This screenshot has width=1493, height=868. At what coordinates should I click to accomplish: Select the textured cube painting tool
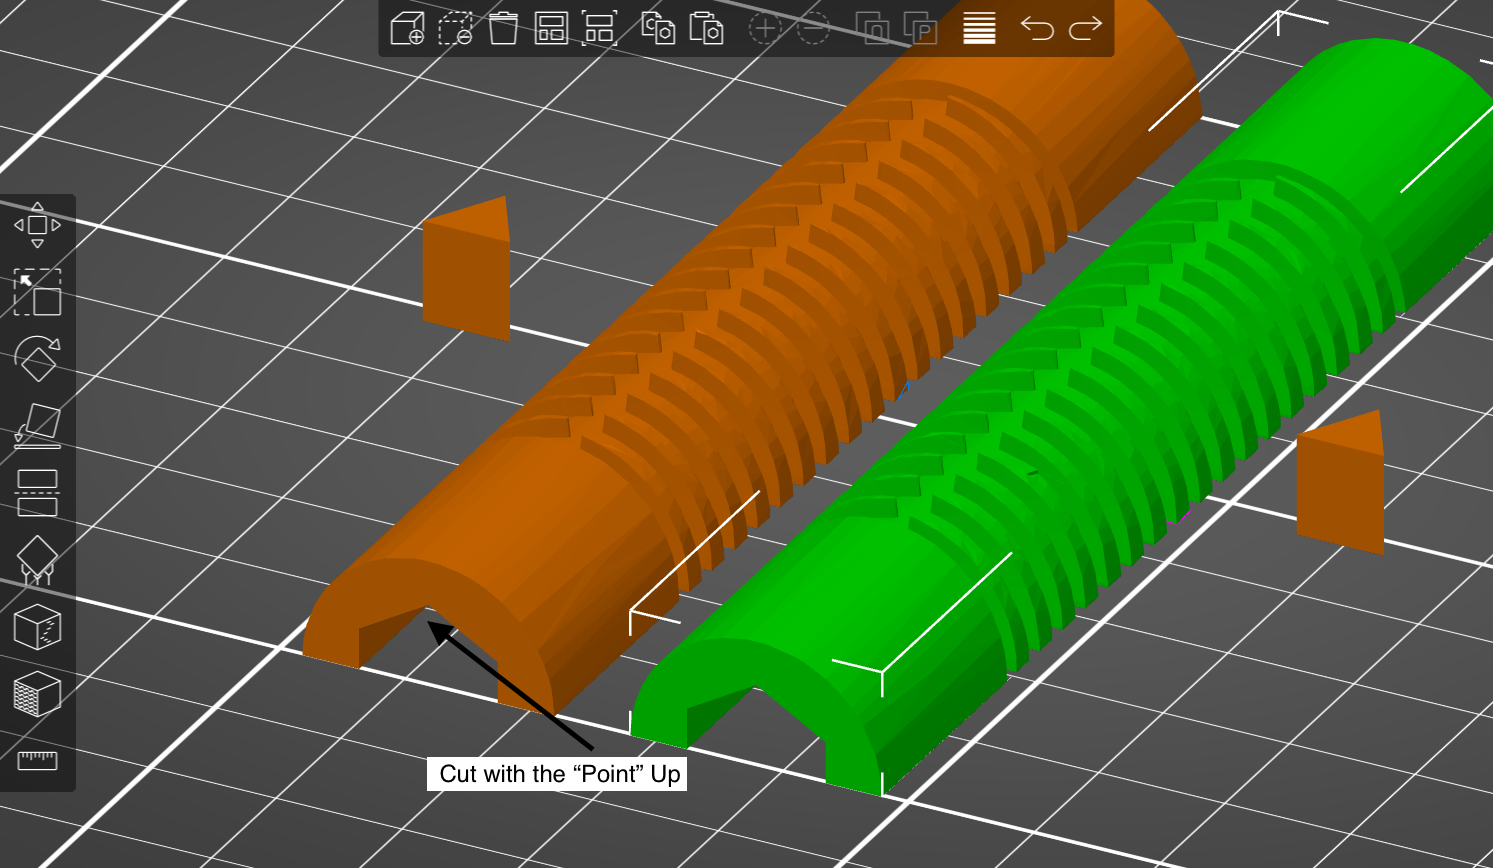37,694
